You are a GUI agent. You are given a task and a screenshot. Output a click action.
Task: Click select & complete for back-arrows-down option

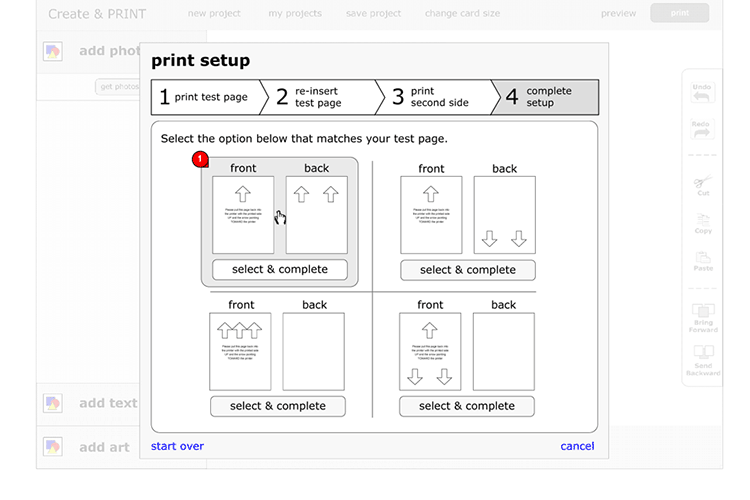tap(468, 270)
